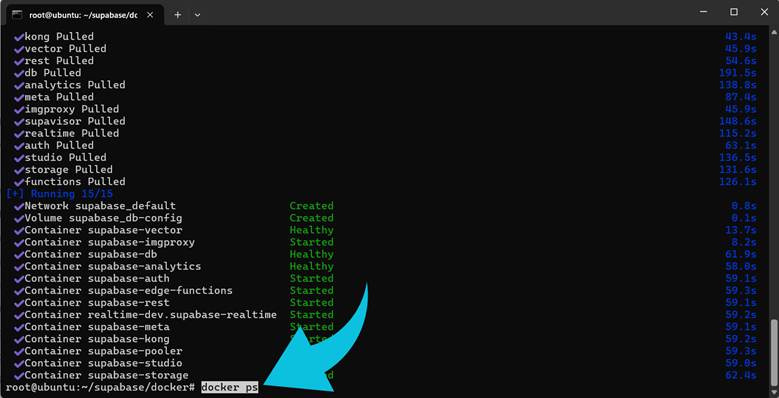Click the 'rest Pulled' line
779x398 pixels.
click(x=59, y=61)
